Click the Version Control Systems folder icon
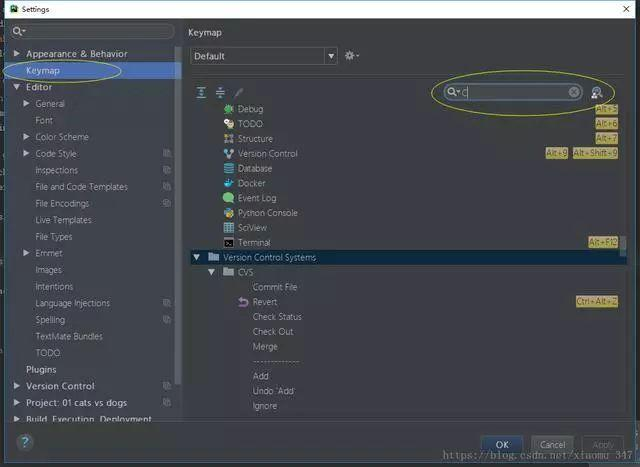 (x=213, y=257)
